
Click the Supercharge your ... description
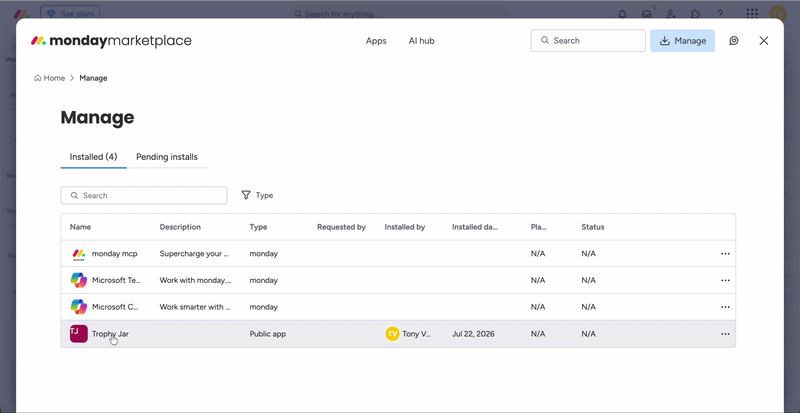tap(194, 254)
